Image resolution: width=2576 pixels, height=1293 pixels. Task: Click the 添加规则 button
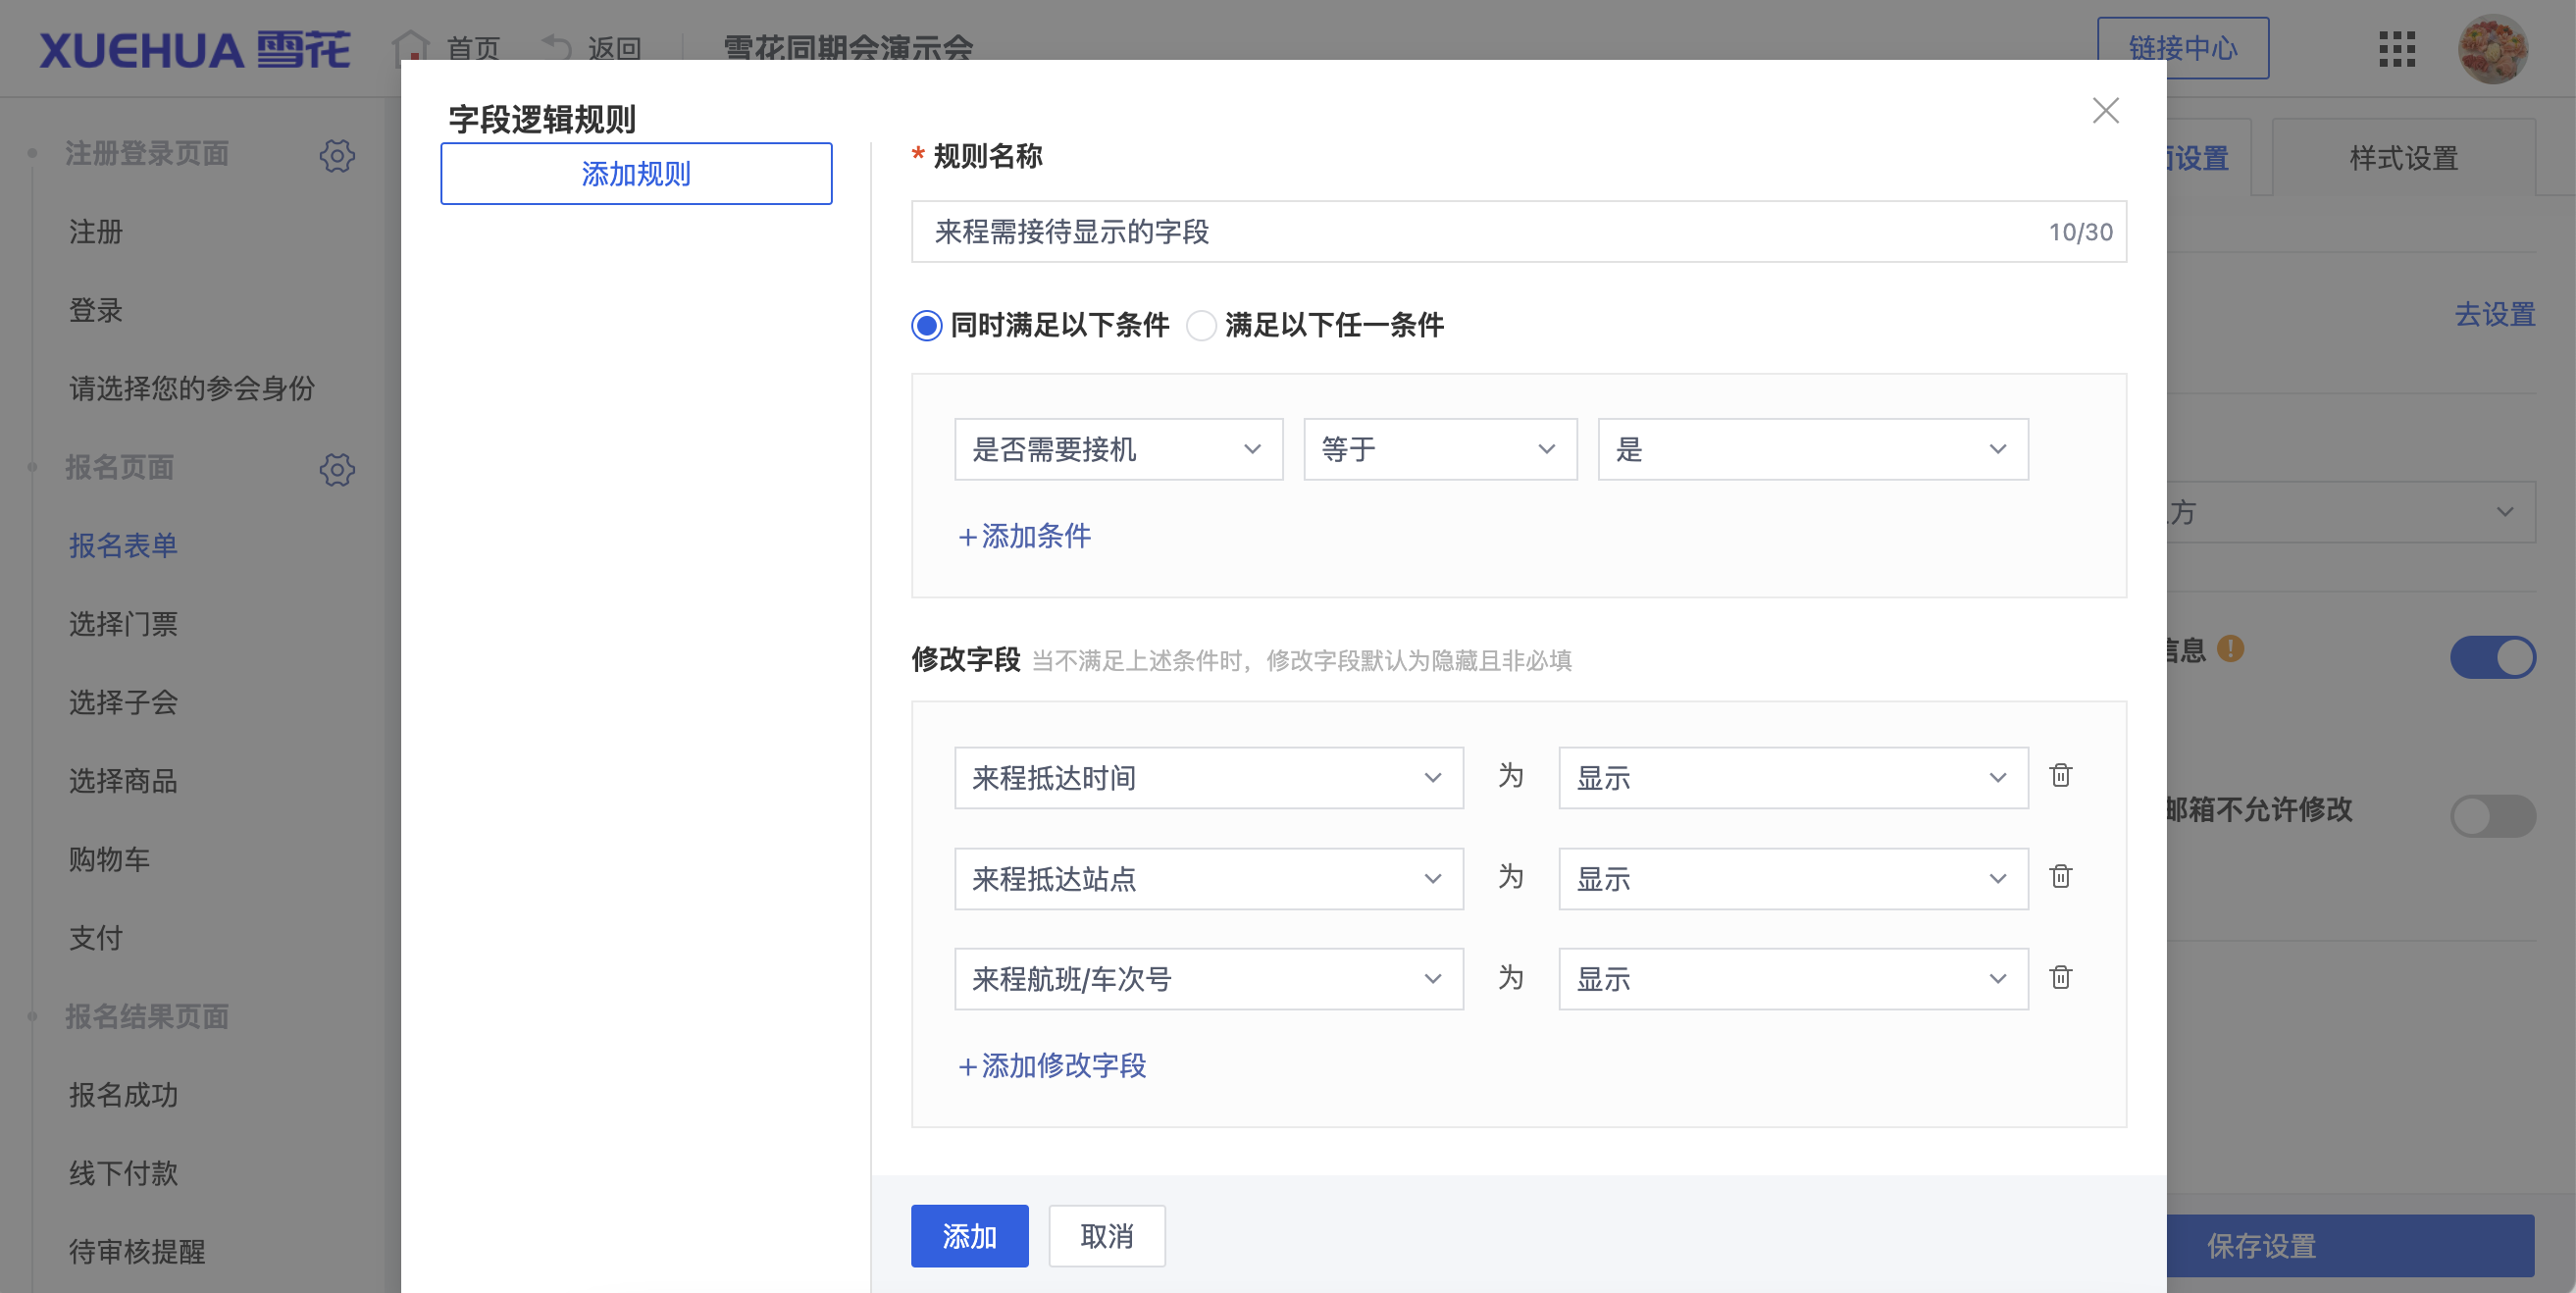pos(636,173)
